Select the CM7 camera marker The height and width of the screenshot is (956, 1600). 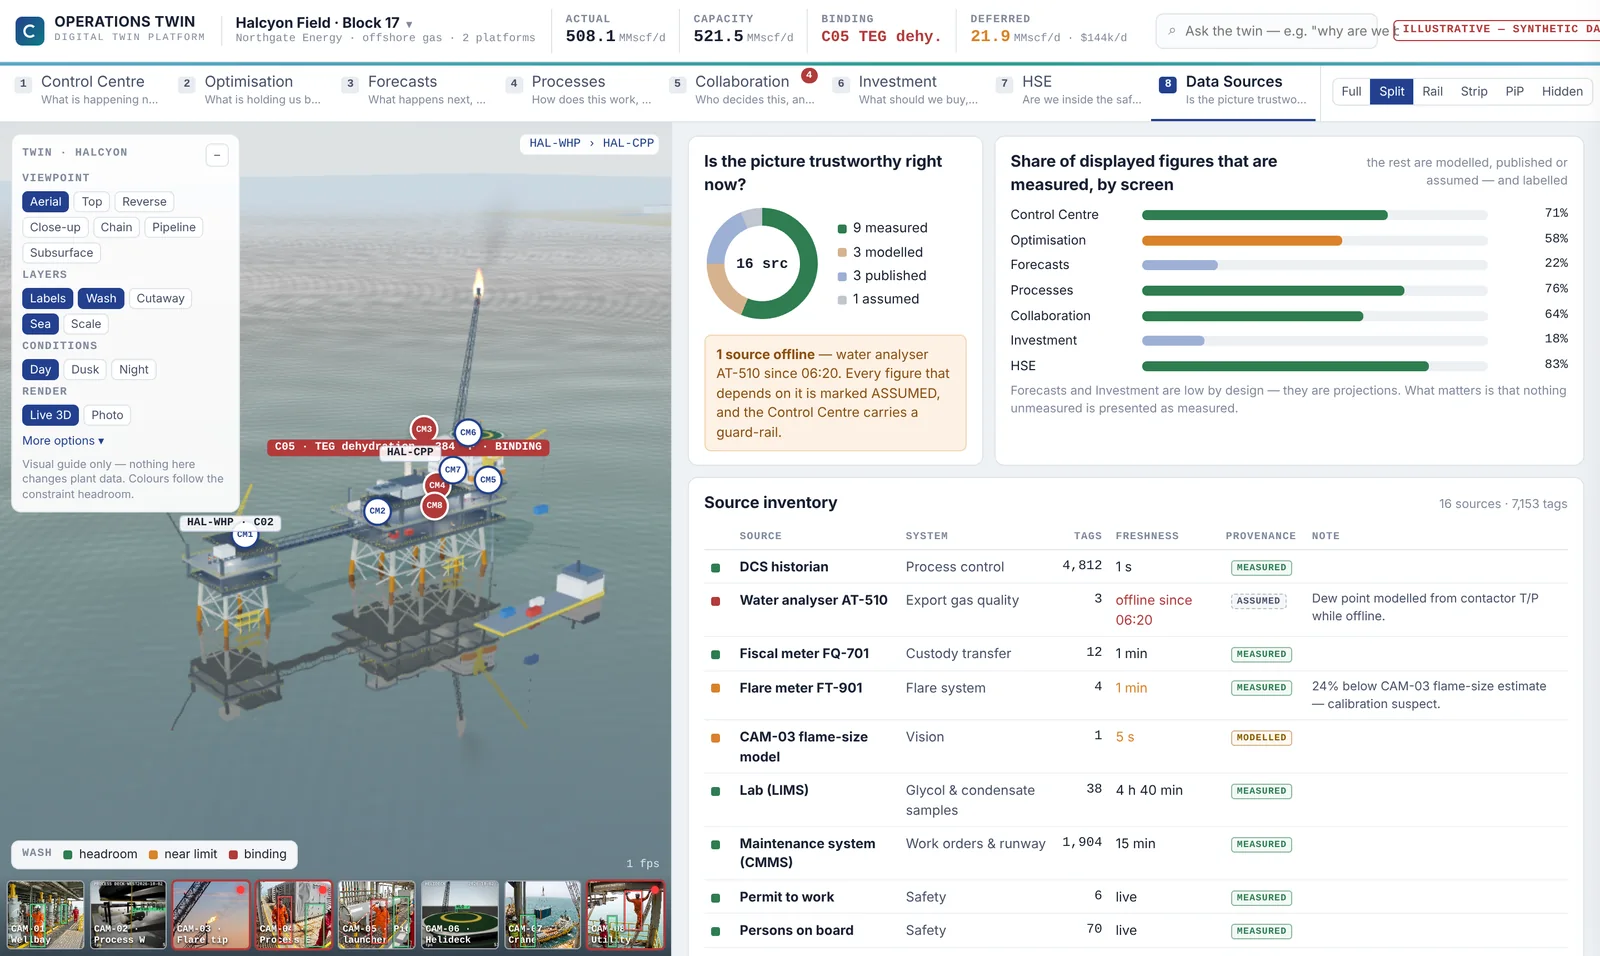pyautogui.click(x=453, y=469)
